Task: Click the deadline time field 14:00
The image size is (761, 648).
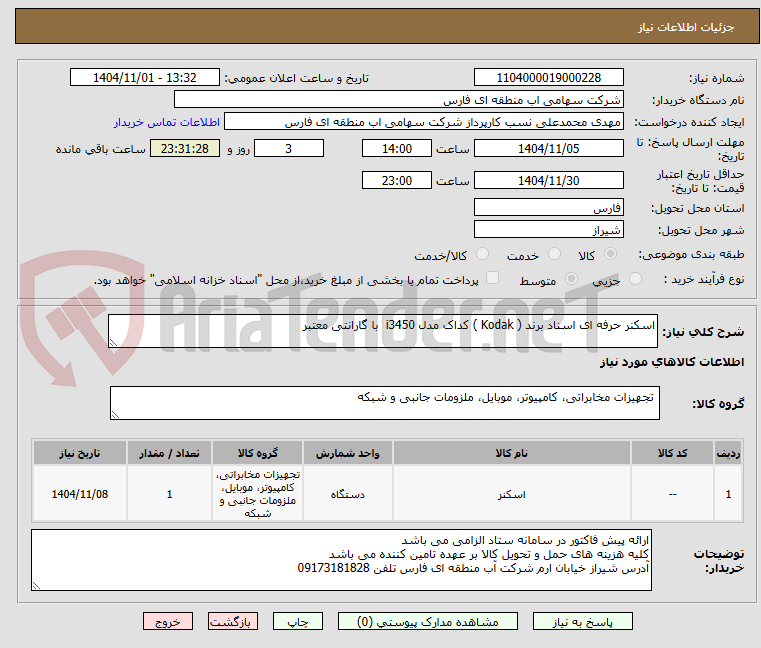Action: coord(397,149)
